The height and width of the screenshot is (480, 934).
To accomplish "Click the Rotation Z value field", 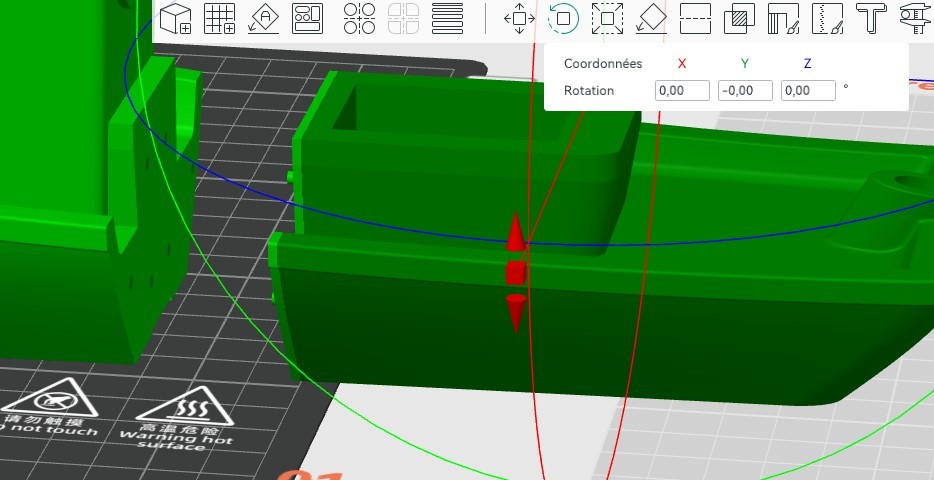I will [x=807, y=91].
